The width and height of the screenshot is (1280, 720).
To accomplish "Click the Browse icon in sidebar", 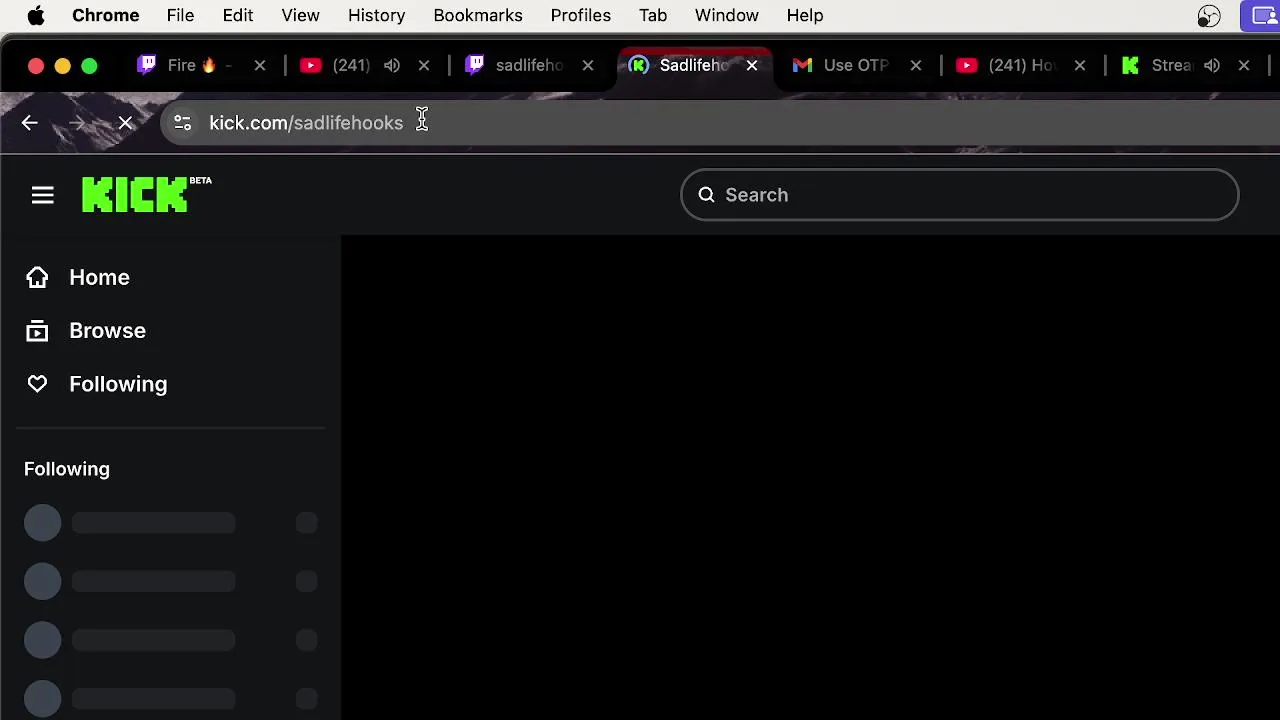I will (x=37, y=330).
